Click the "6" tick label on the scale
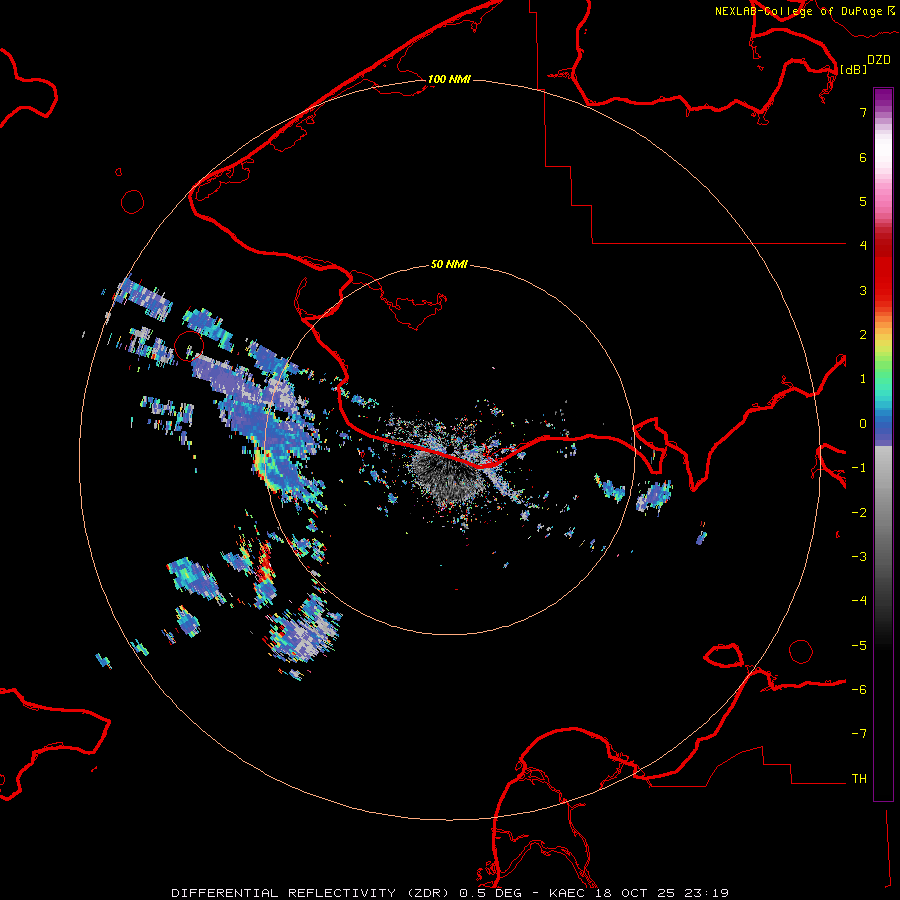Image resolution: width=900 pixels, height=900 pixels. coord(863,157)
